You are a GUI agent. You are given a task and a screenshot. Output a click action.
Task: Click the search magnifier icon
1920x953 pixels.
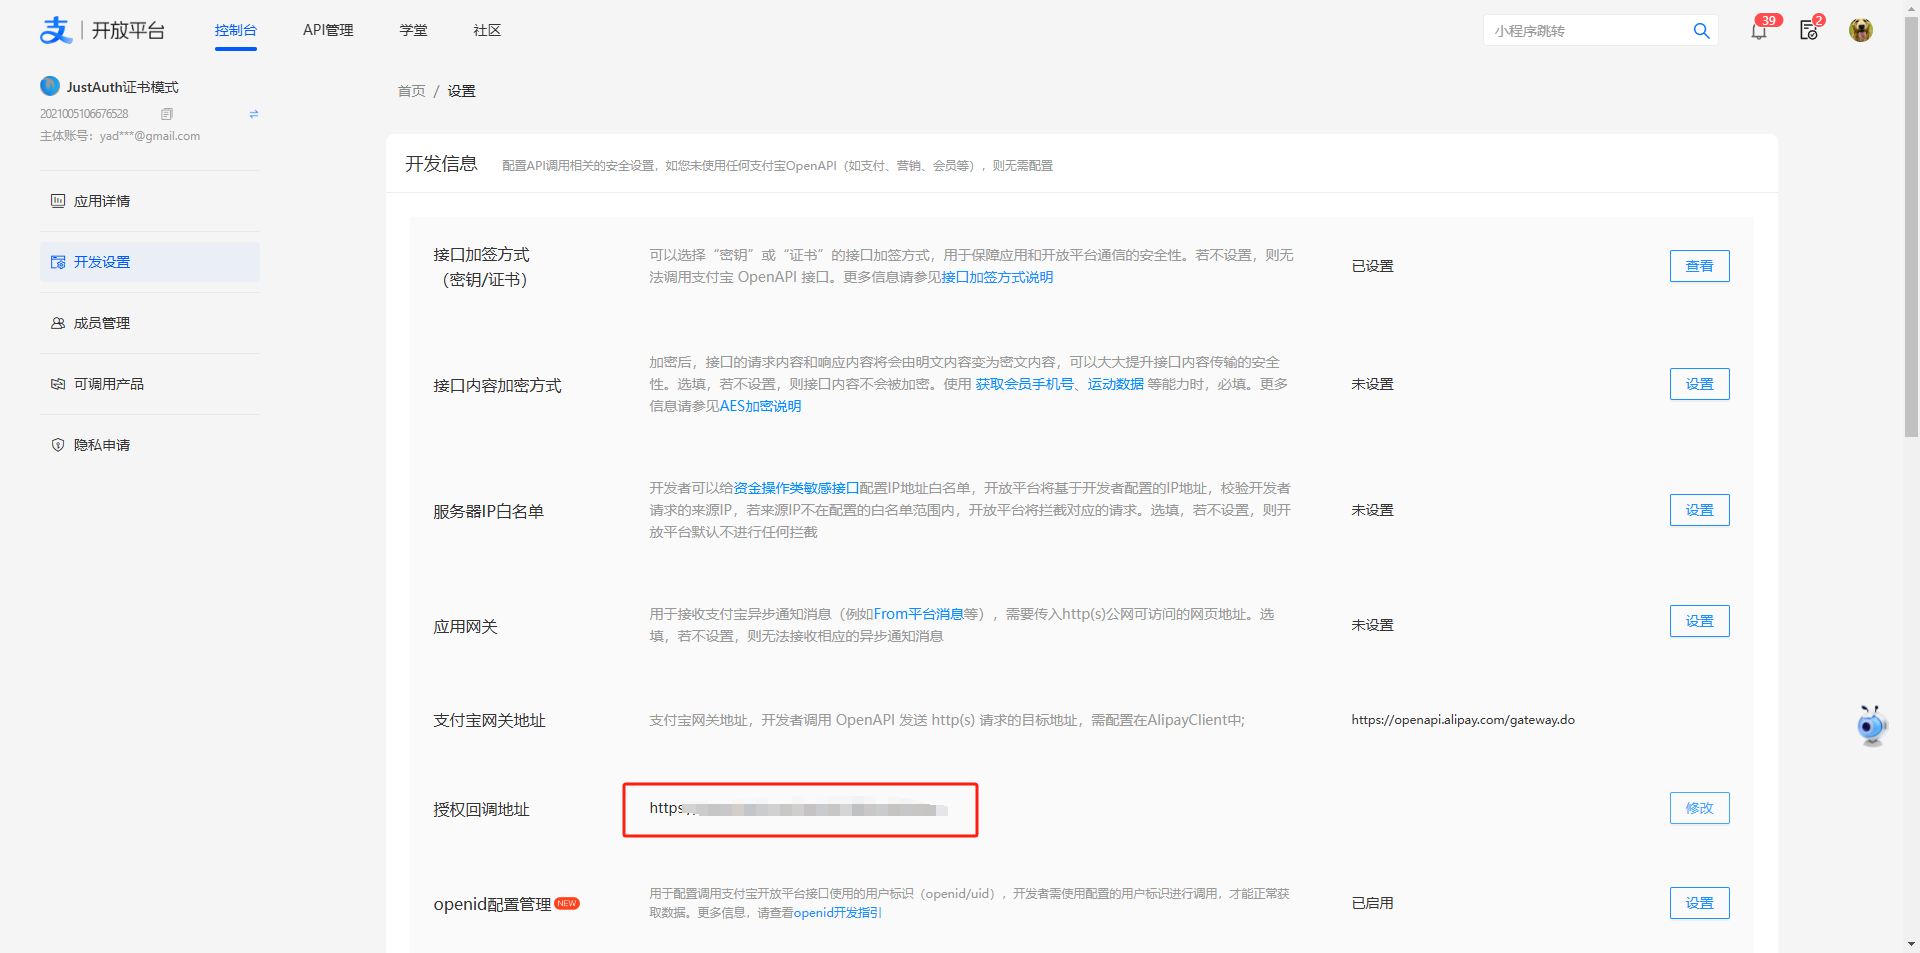point(1701,31)
